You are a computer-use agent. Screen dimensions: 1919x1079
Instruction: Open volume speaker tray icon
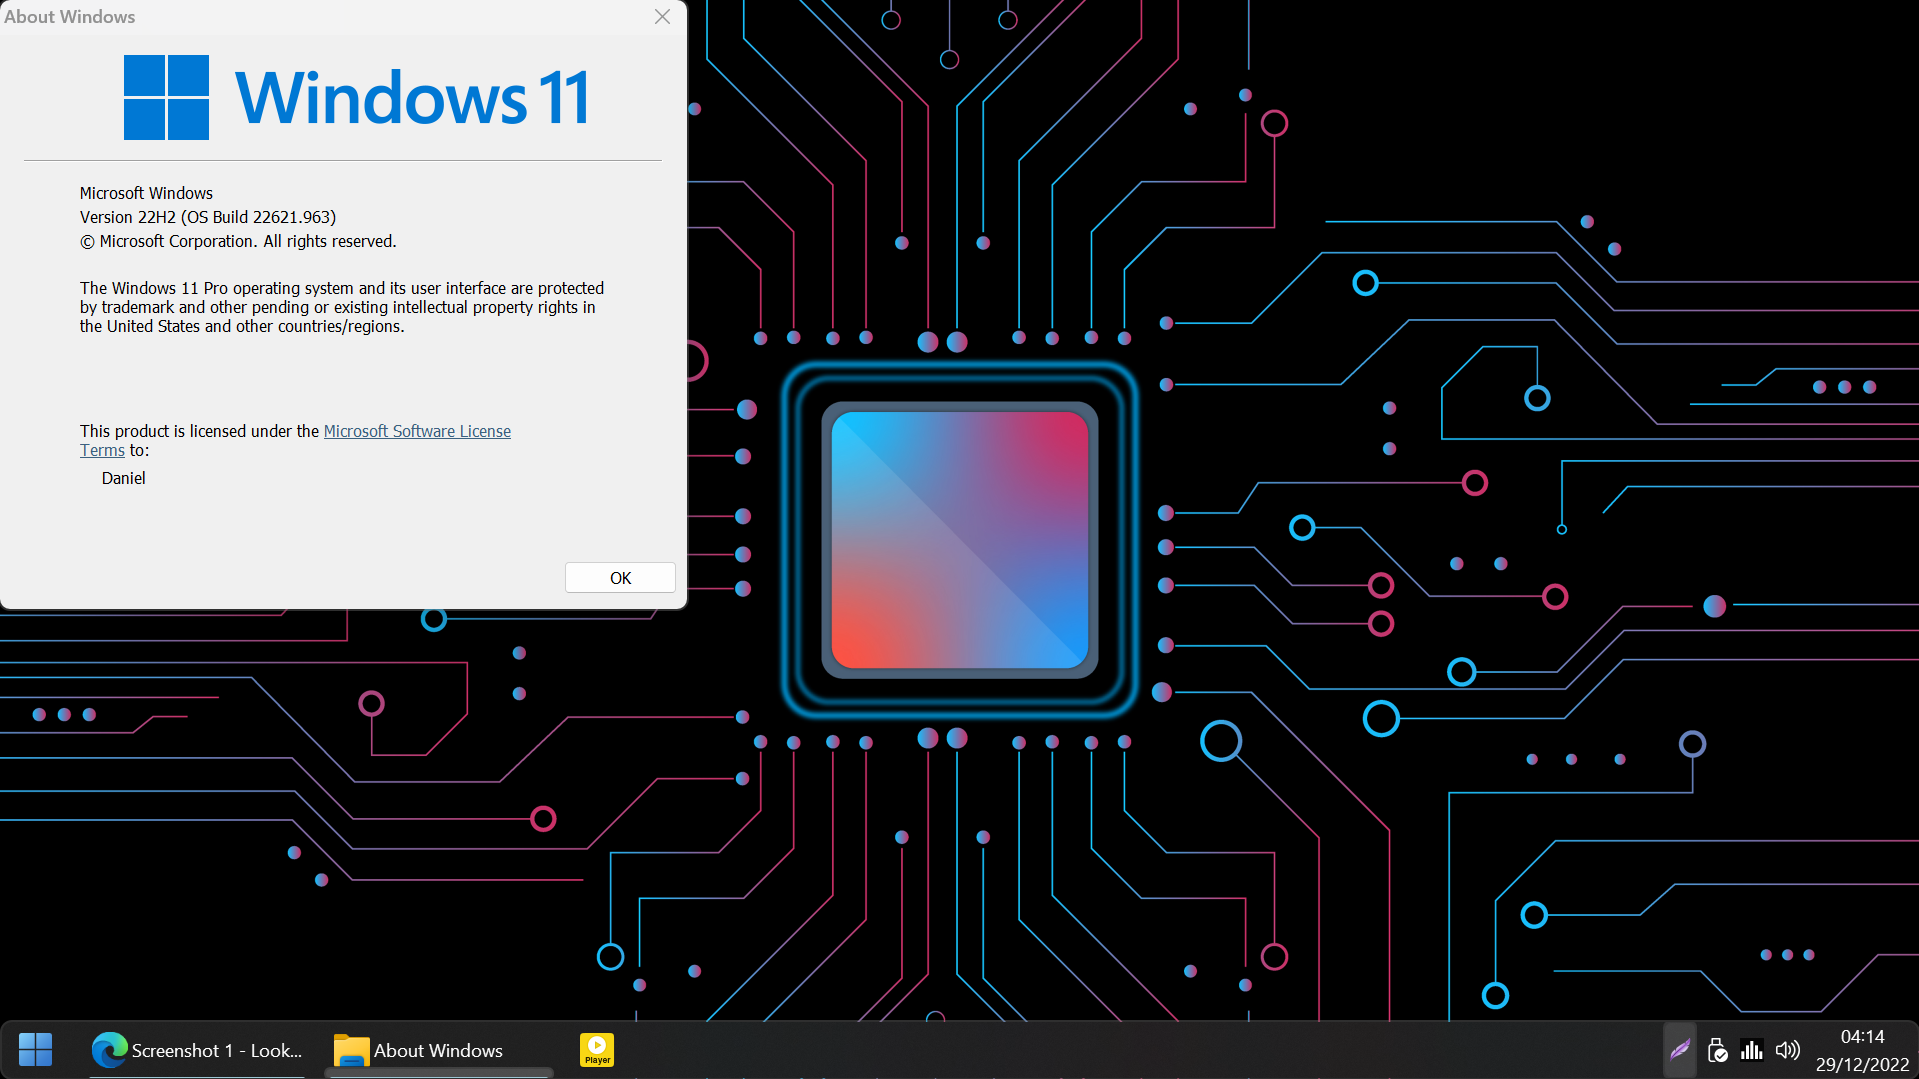[x=1788, y=1050]
